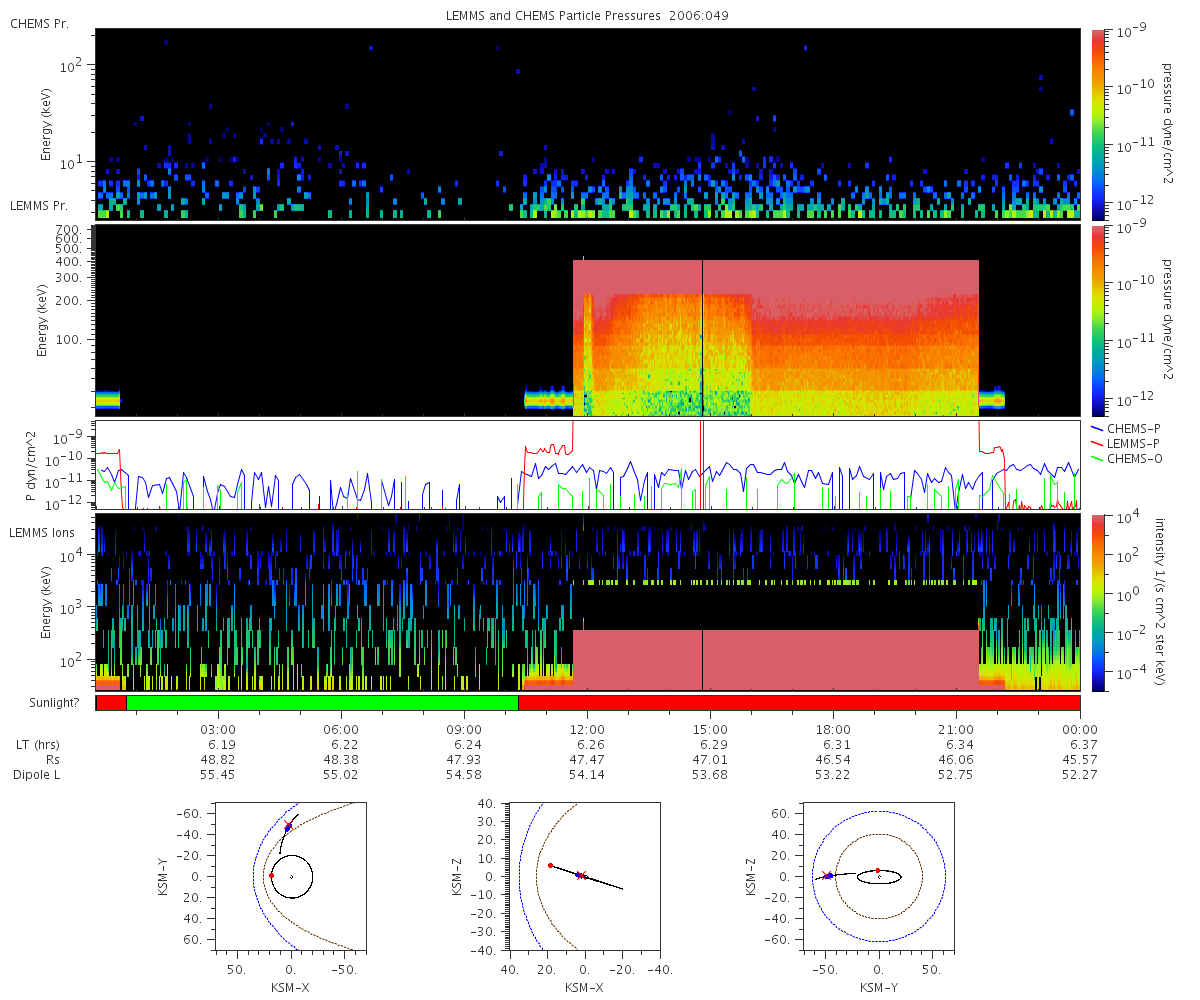Click the 12:00 time axis tick label
Viewport: 1200px width, 1000px height.
(587, 730)
